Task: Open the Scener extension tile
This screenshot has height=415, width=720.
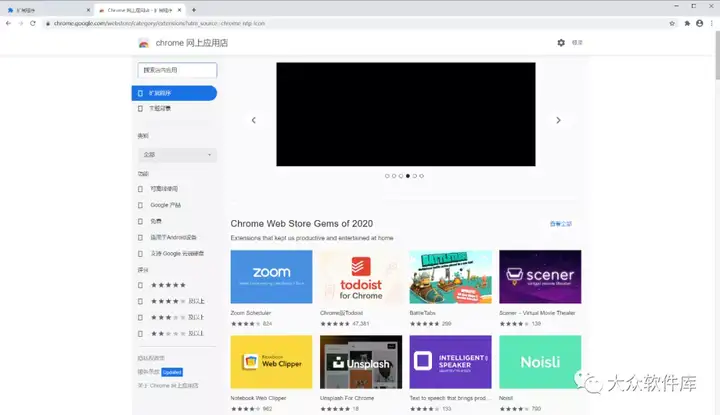Action: [x=540, y=277]
